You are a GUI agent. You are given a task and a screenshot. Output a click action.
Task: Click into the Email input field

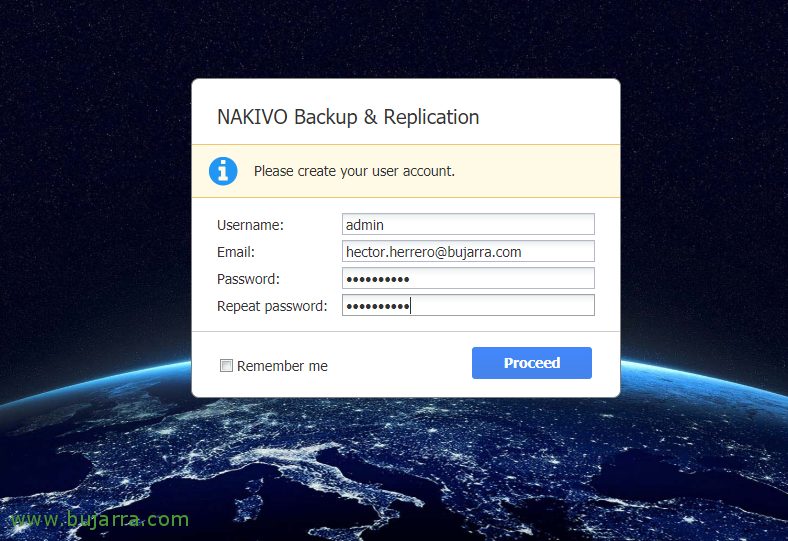468,252
